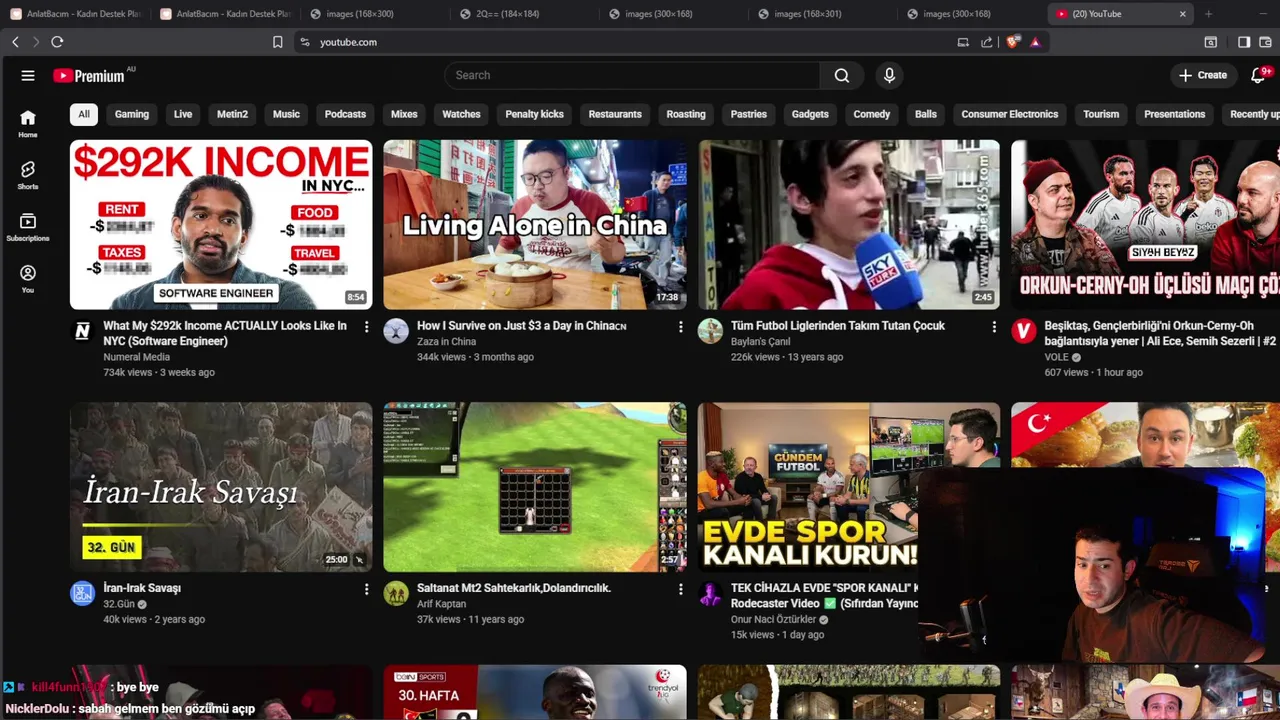Go to Home in sidebar
Screen dimensions: 1280x720
(28, 123)
